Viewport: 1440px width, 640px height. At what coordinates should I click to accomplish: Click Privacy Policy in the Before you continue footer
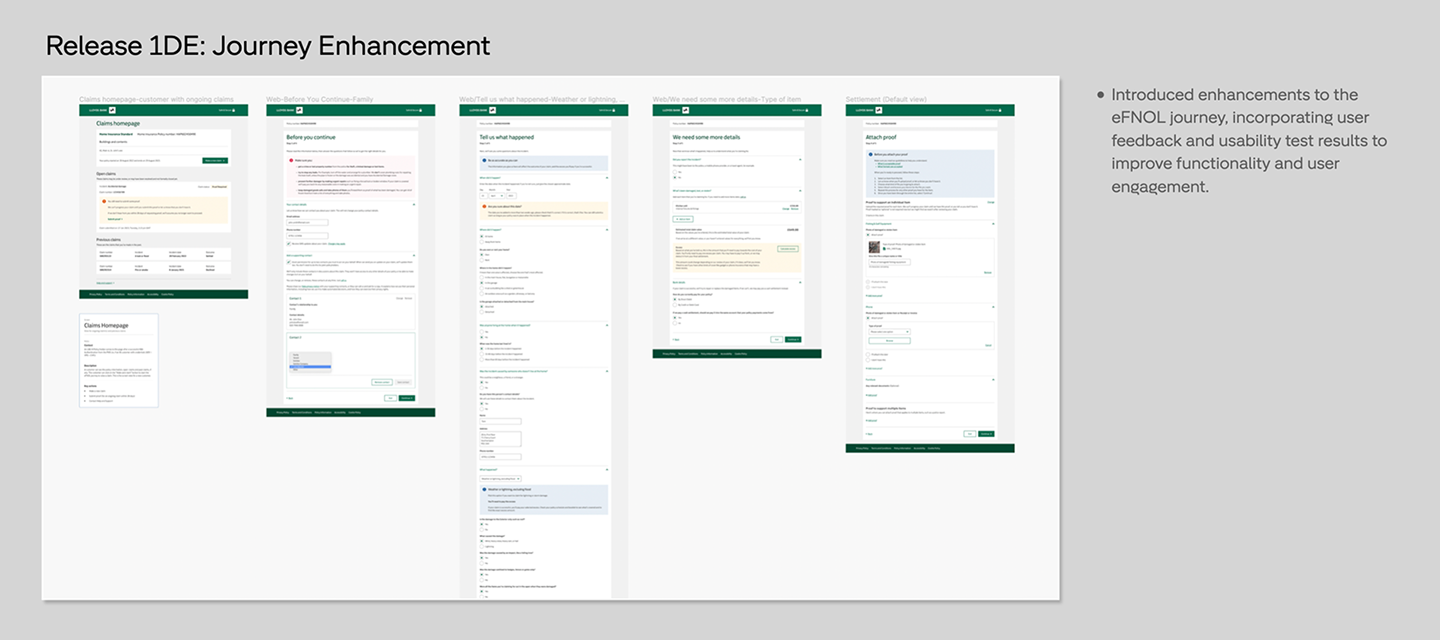click(283, 412)
